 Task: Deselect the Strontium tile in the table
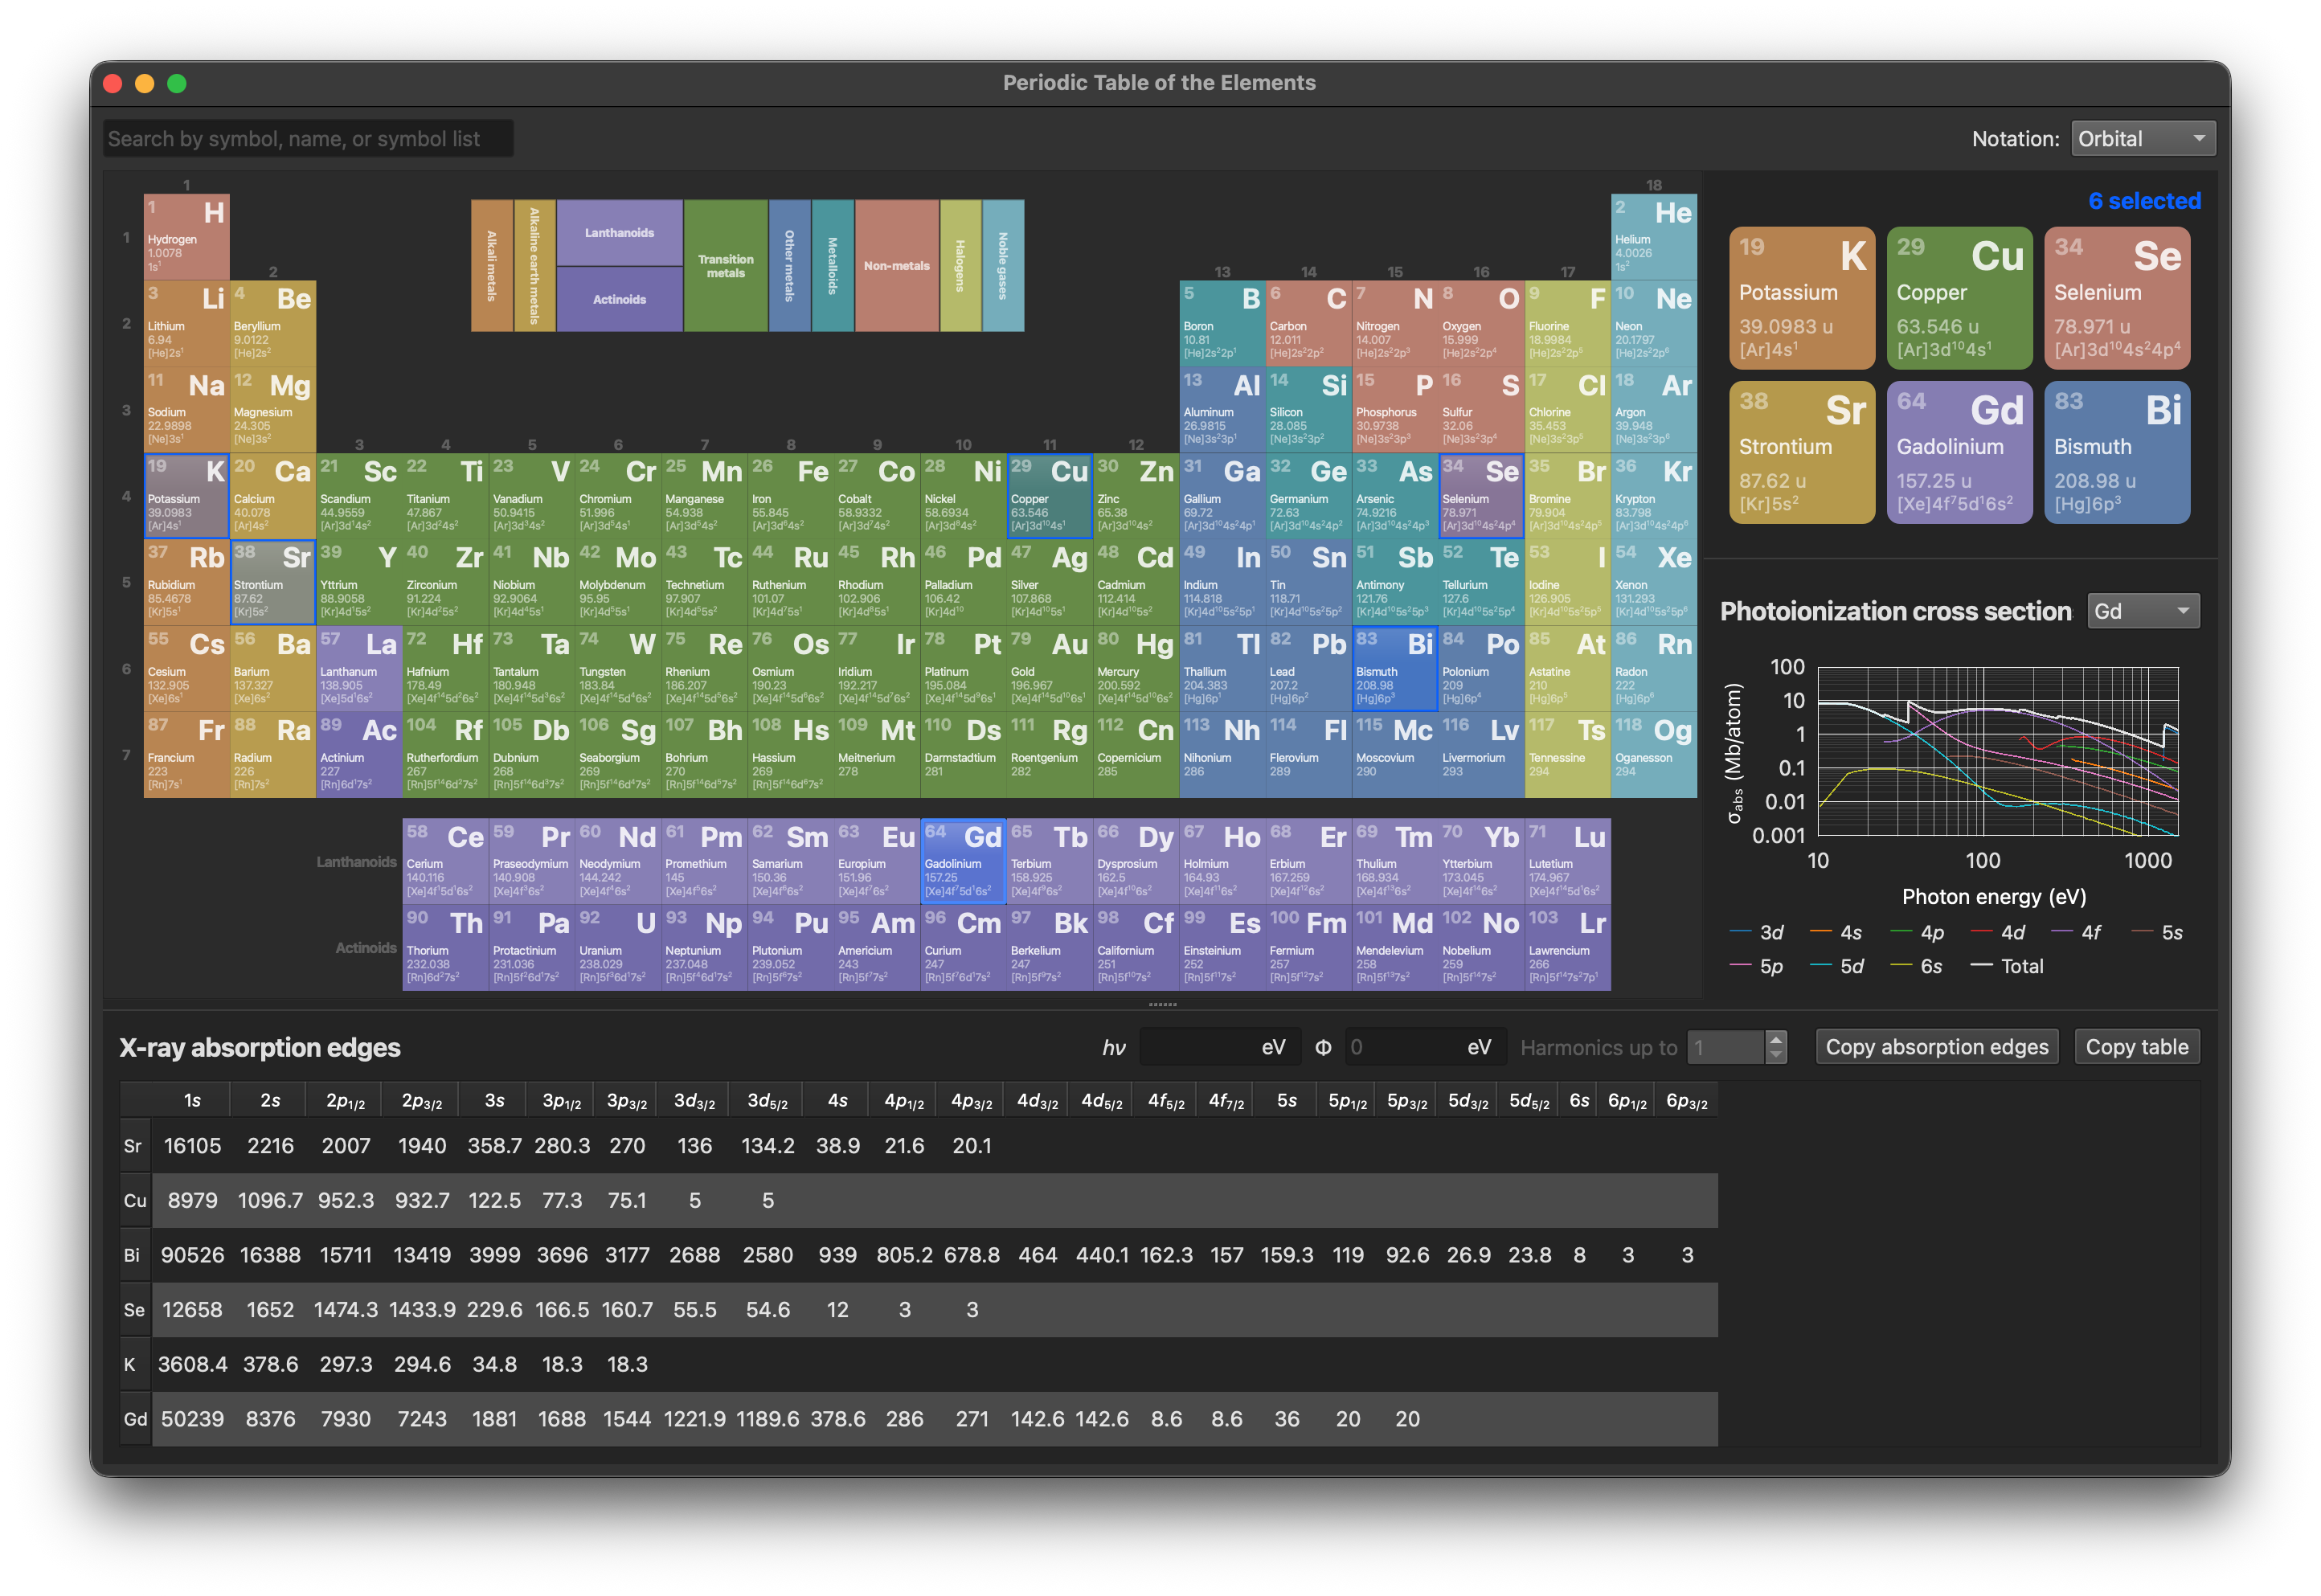tap(273, 582)
